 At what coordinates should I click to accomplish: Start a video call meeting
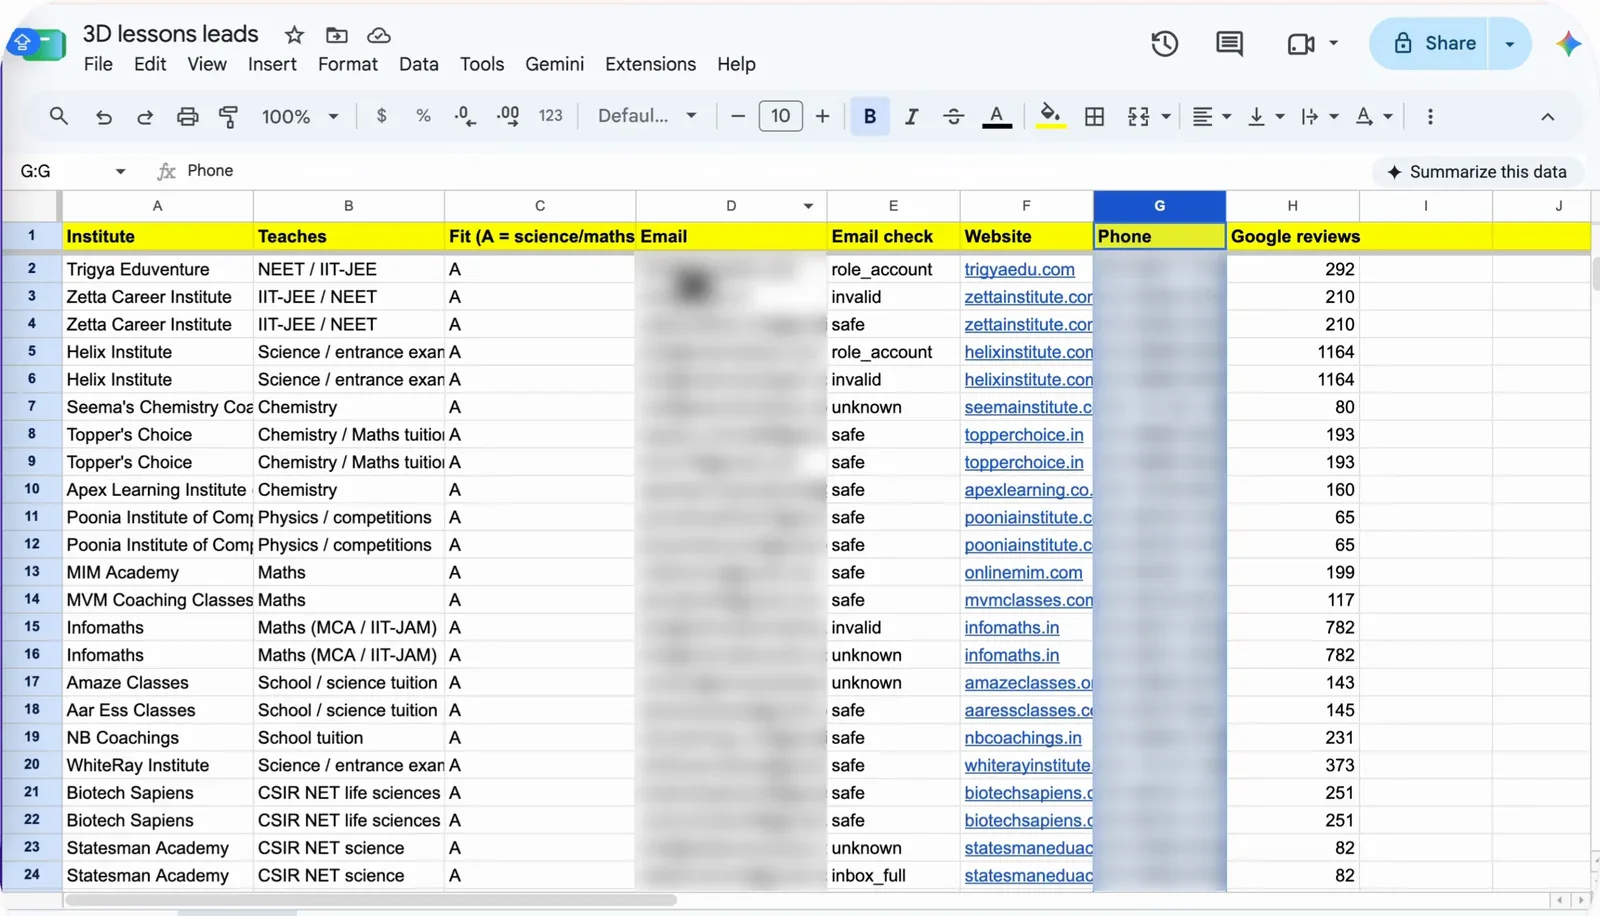point(1301,43)
